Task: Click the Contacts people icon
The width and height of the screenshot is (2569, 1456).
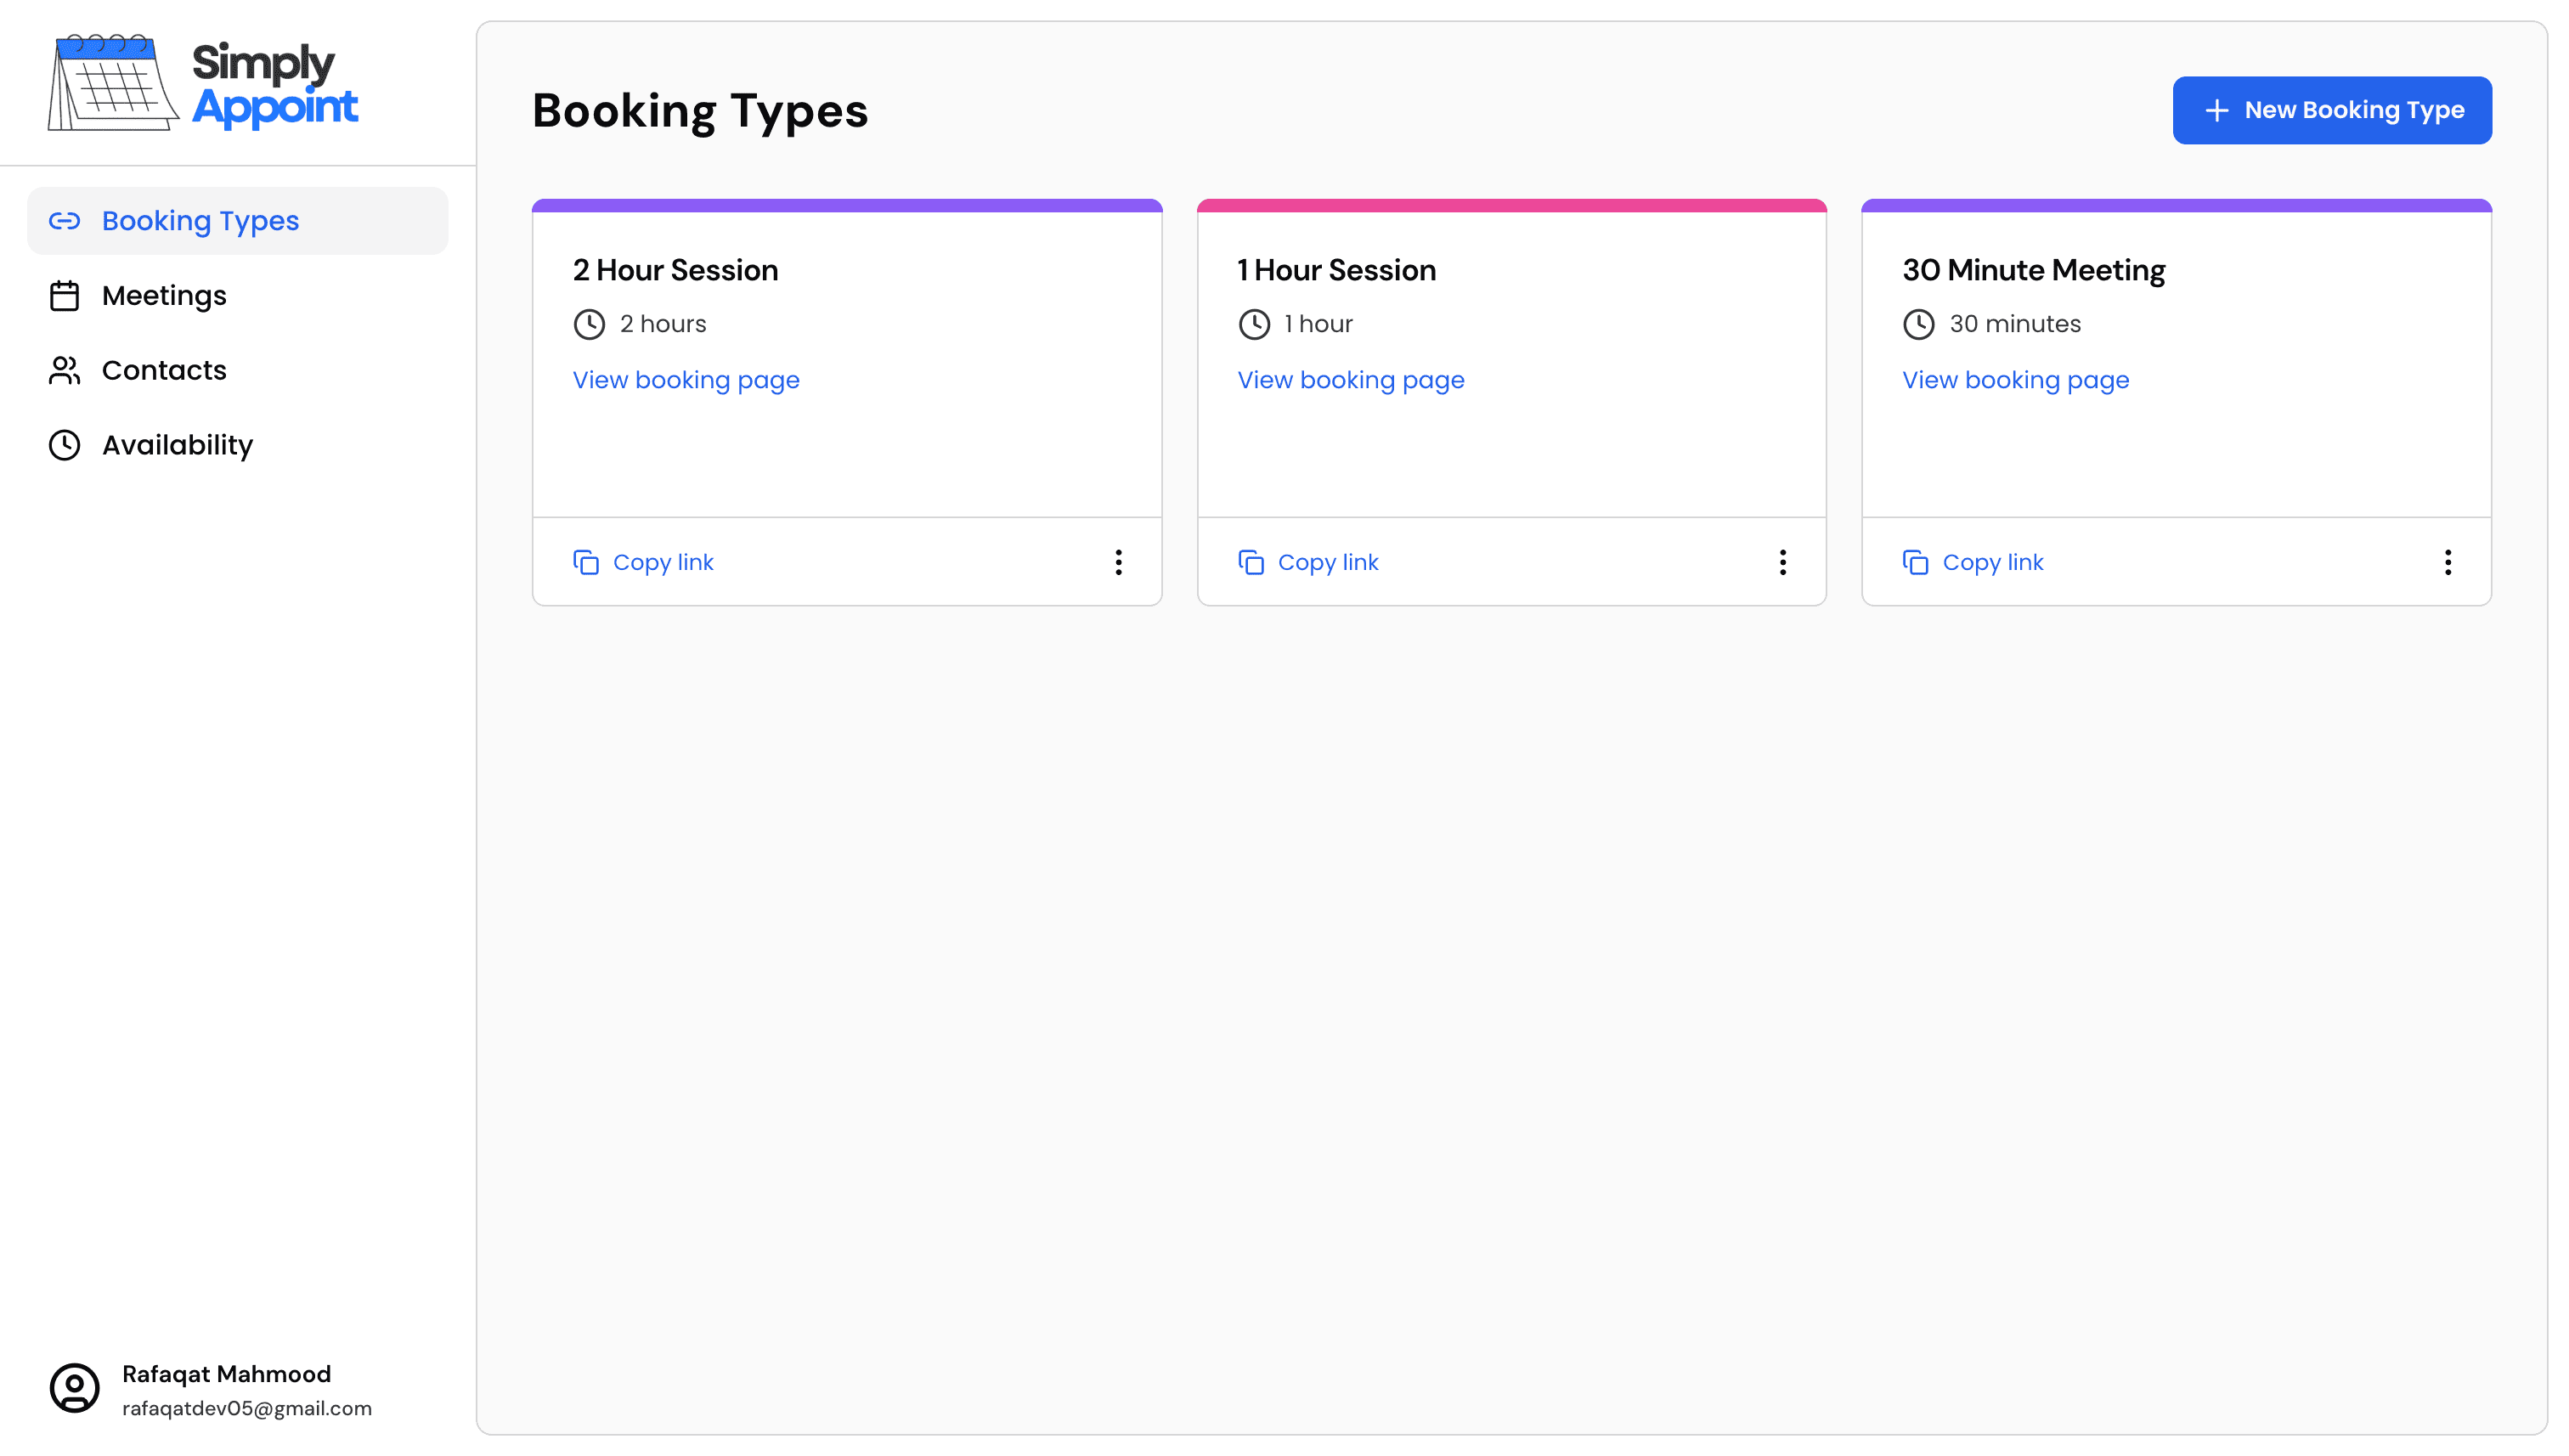Action: pos(64,370)
